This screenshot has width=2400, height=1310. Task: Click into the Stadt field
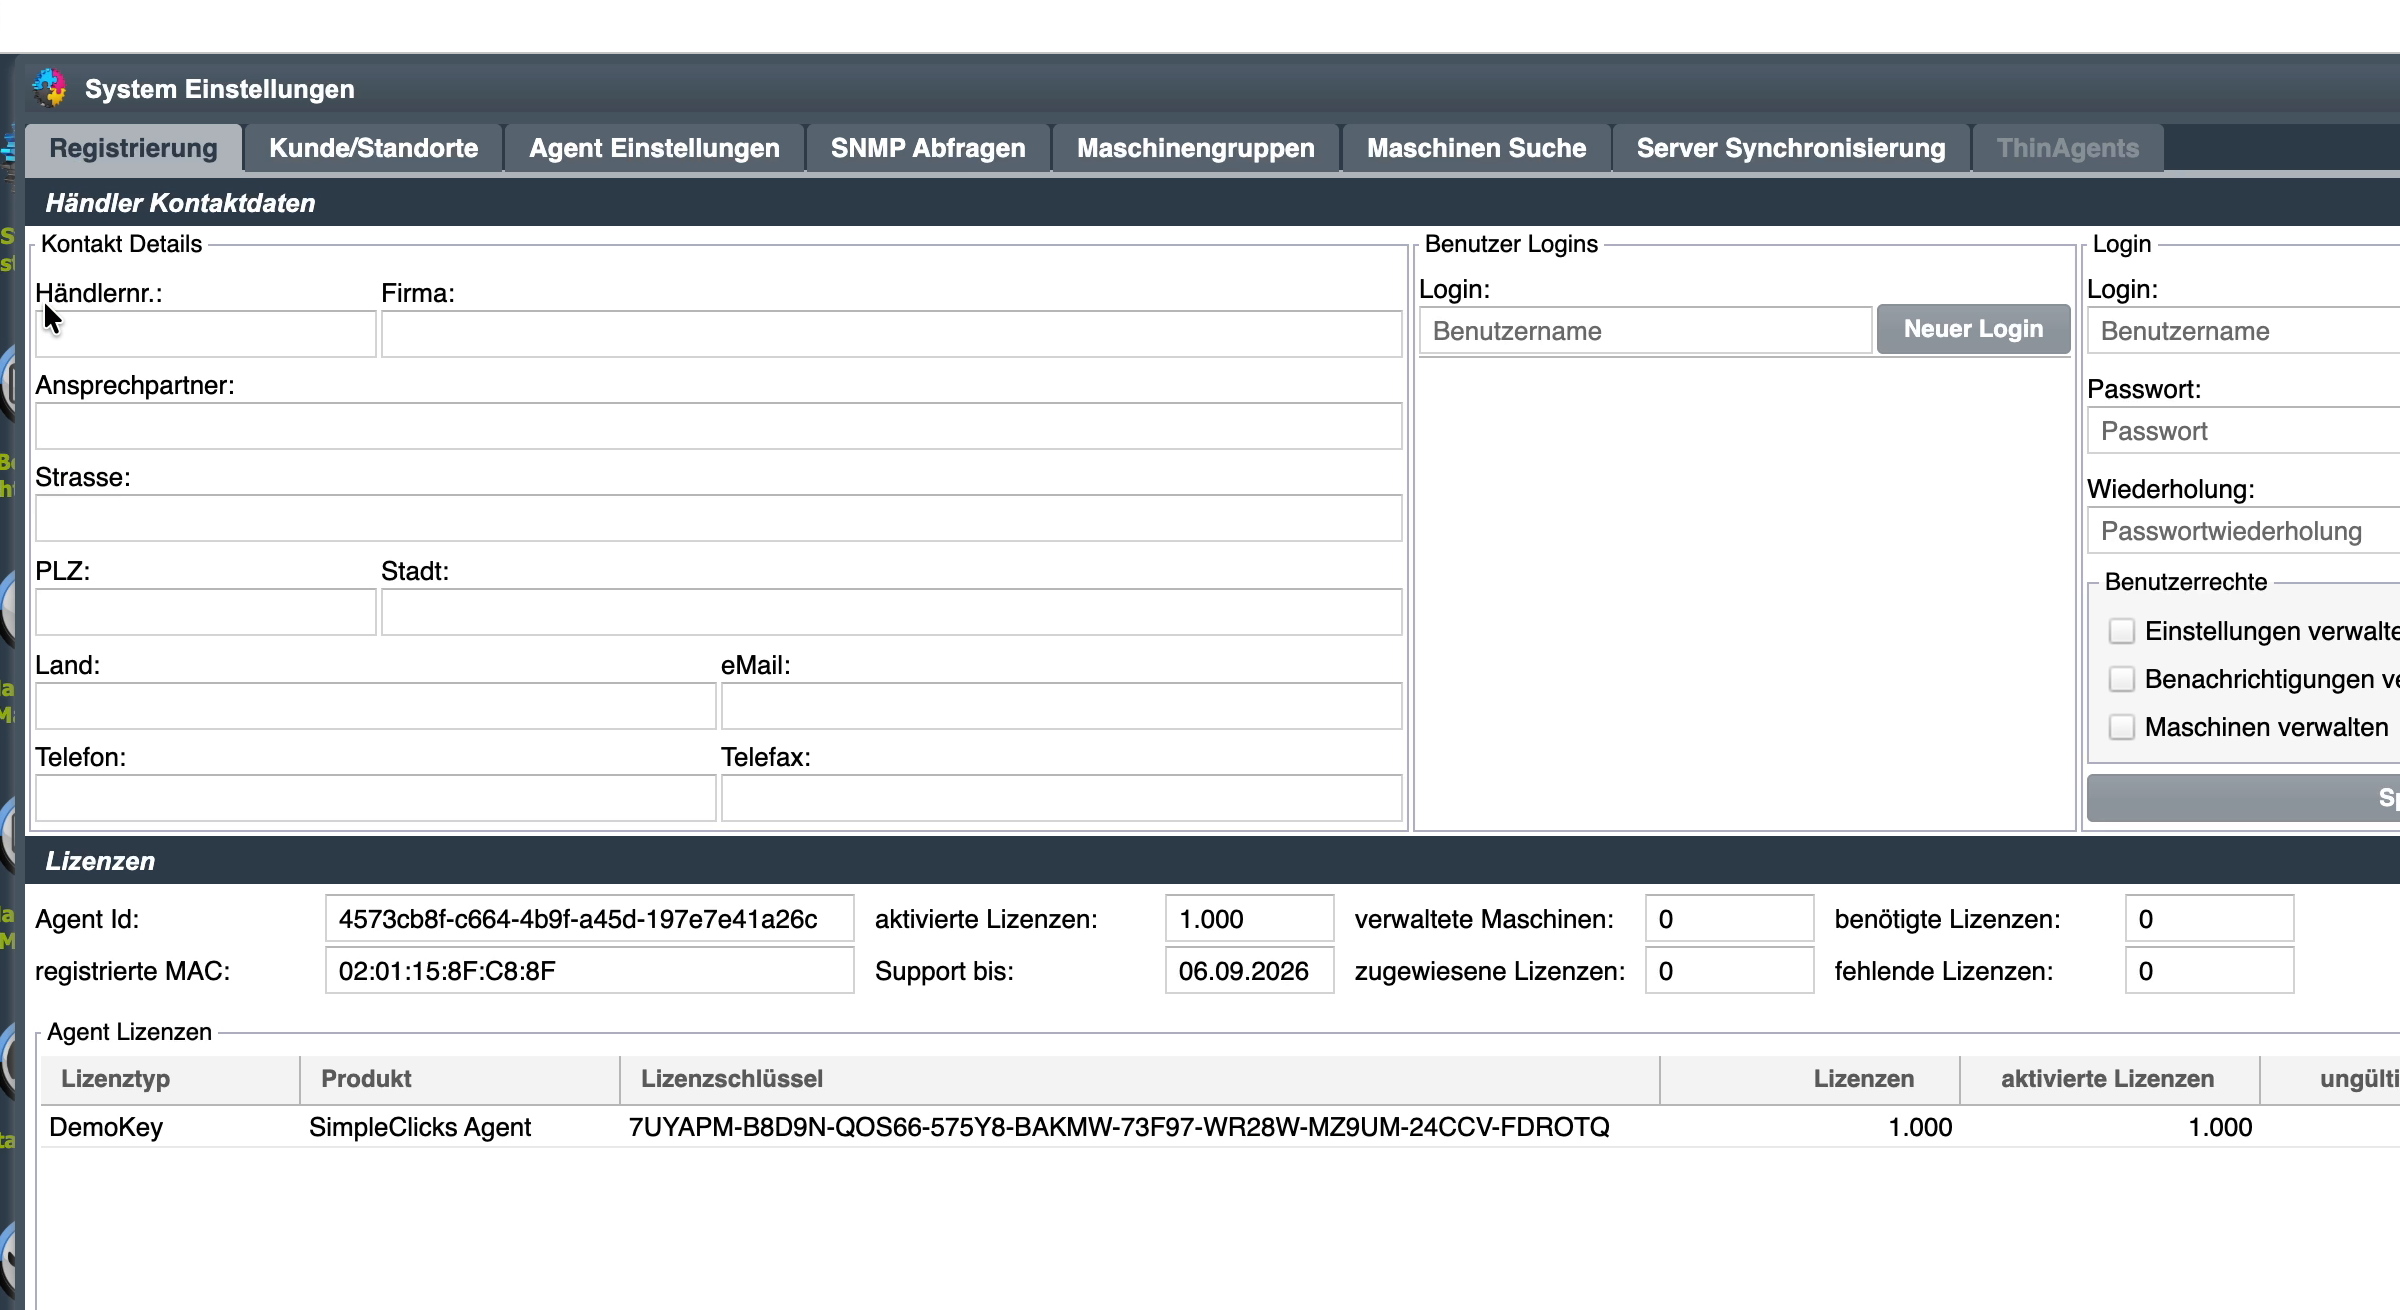click(891, 612)
